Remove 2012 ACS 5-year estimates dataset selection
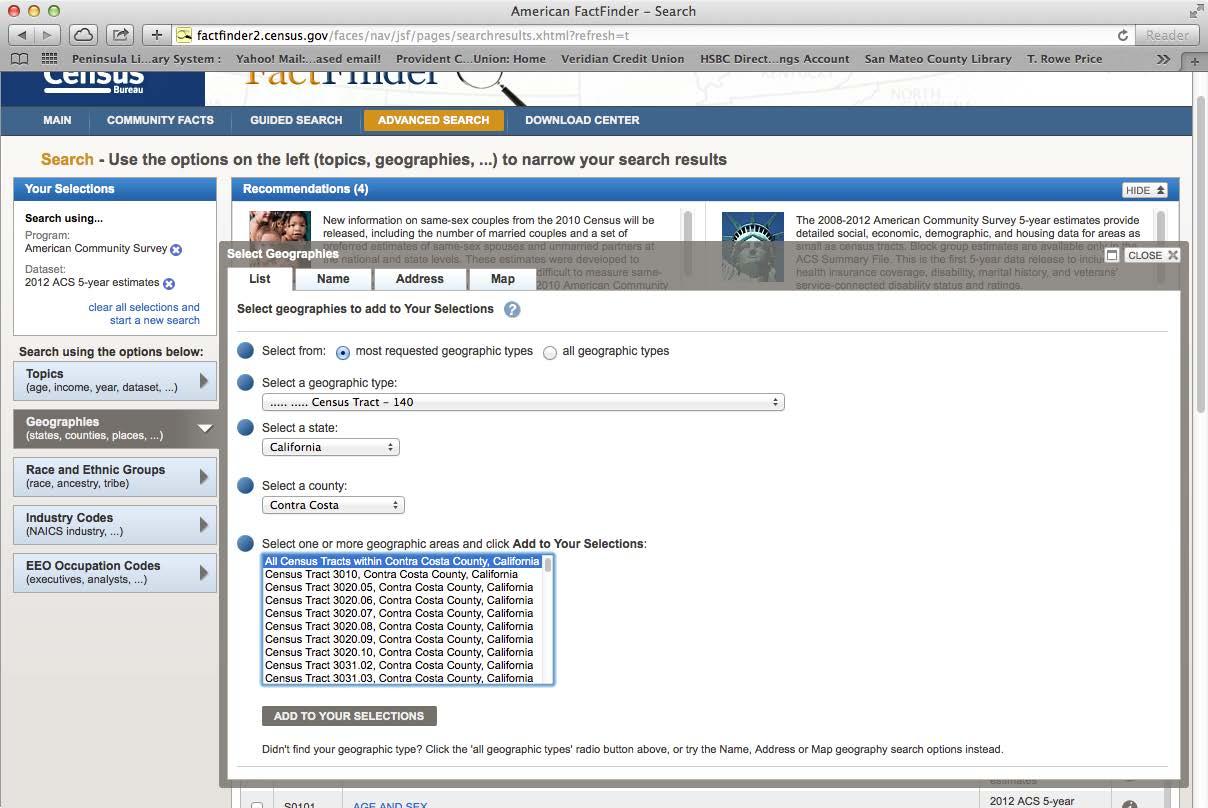1208x808 pixels. (x=169, y=283)
